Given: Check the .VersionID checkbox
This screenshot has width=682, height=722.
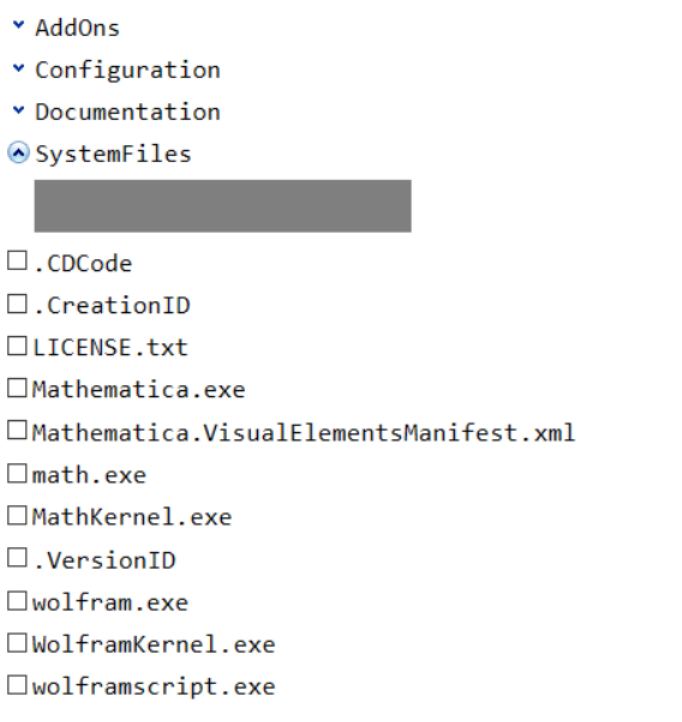Looking at the screenshot, I should (17, 559).
